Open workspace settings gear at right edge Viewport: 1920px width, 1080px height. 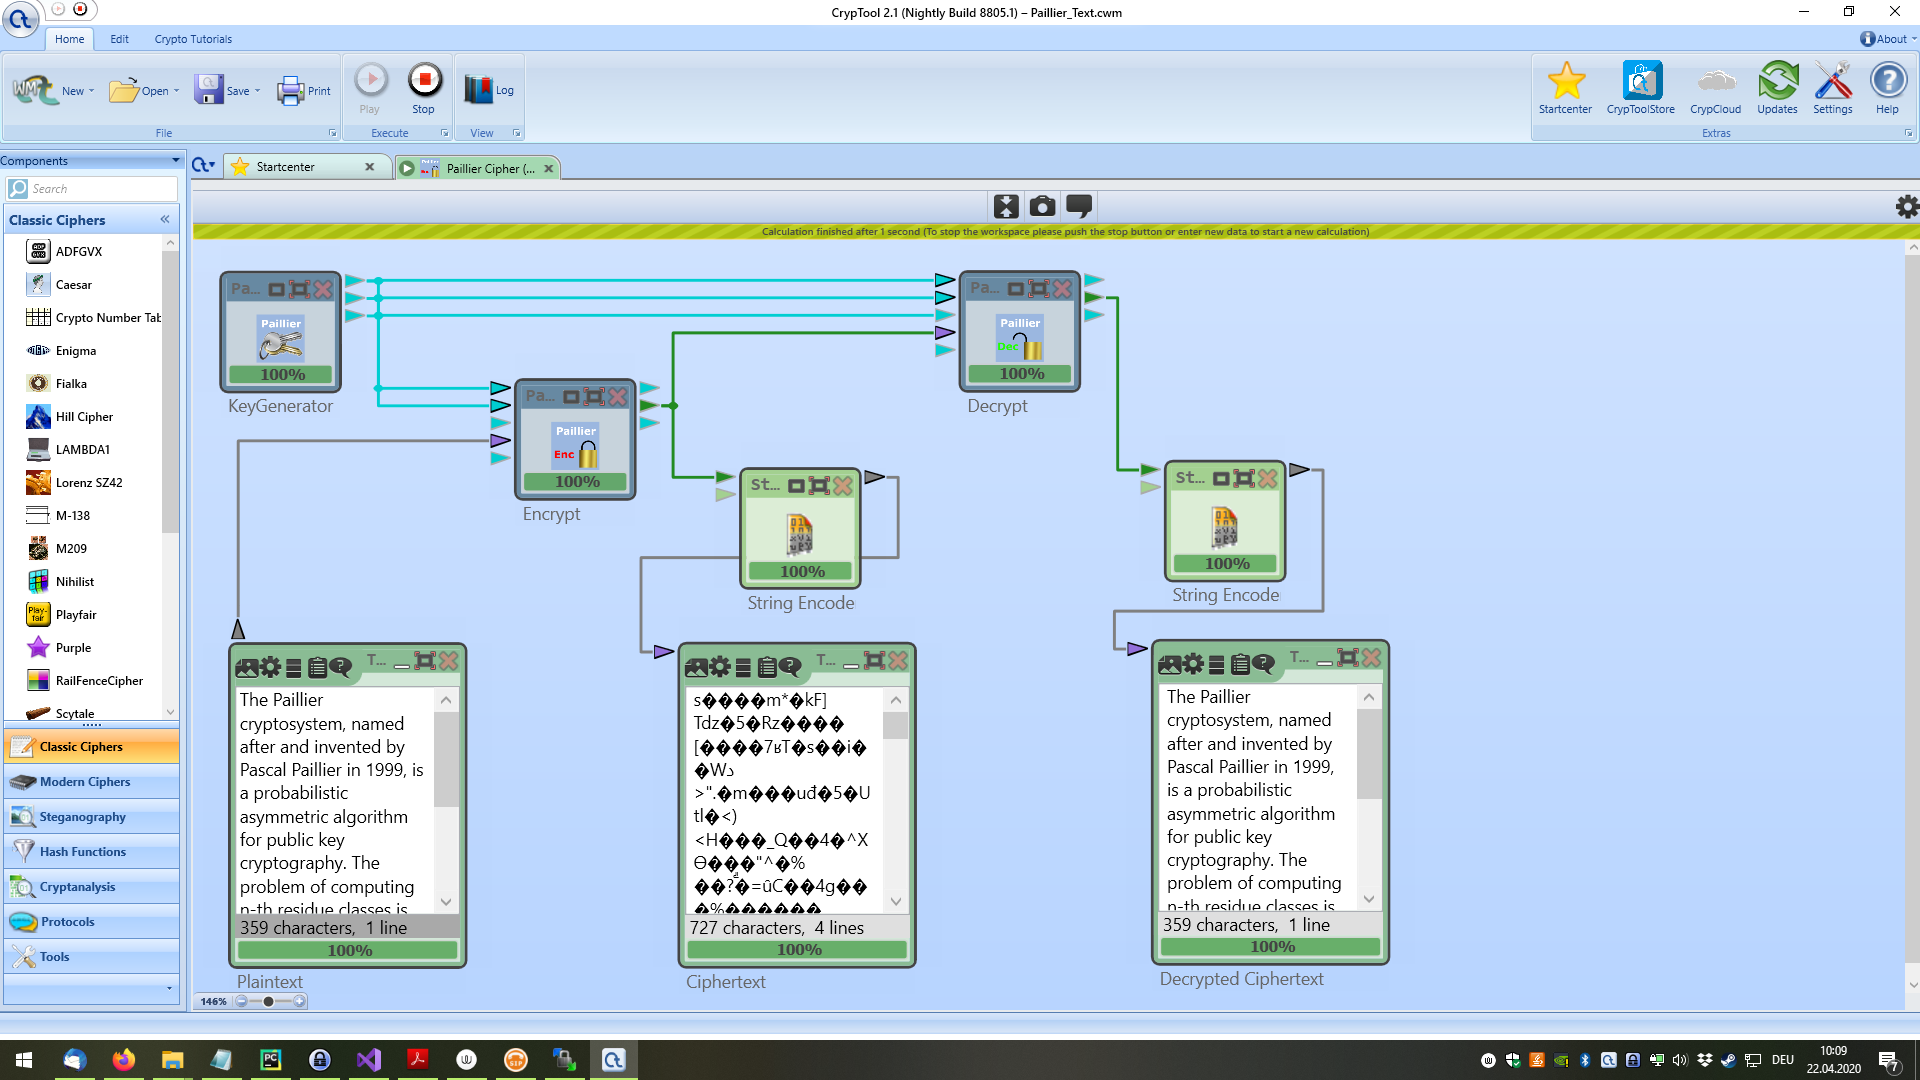(1907, 206)
